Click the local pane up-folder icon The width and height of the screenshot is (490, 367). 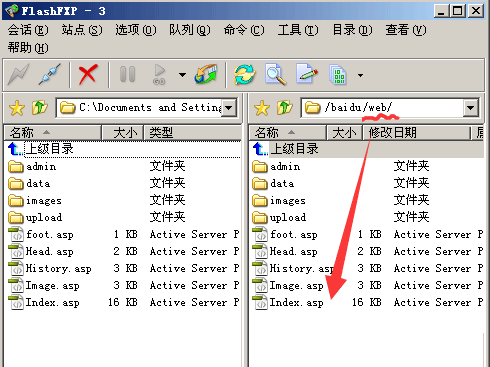[x=40, y=108]
